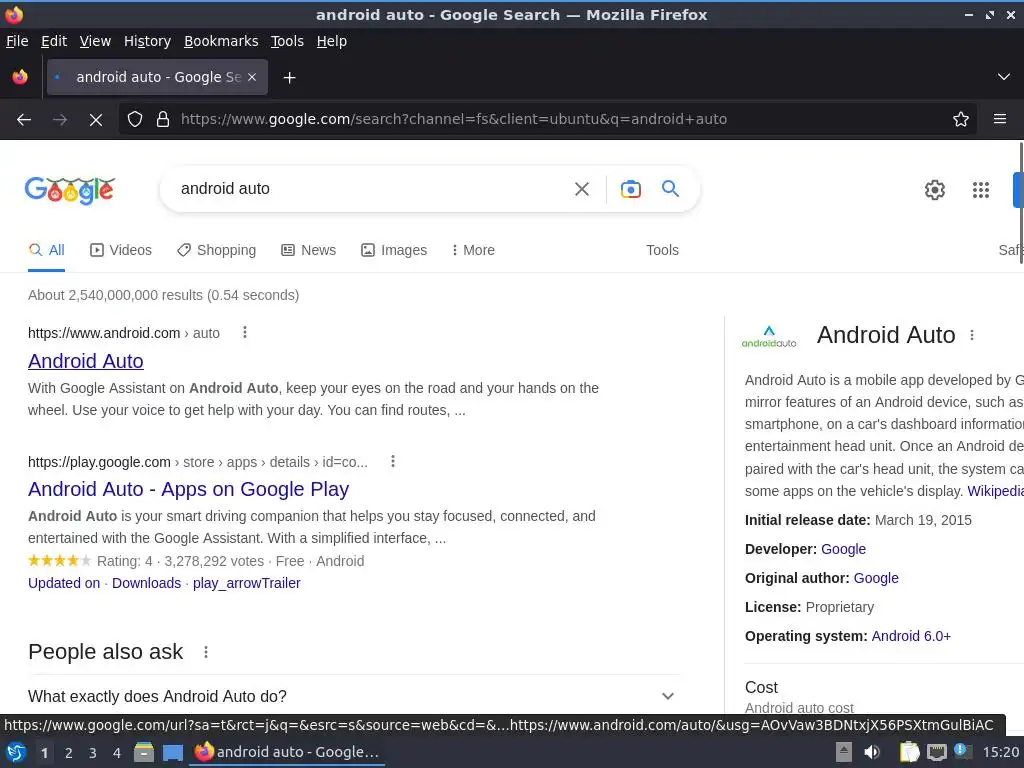Viewport: 1024px width, 768px height.
Task: Switch to the Images results tab
Action: 394,250
